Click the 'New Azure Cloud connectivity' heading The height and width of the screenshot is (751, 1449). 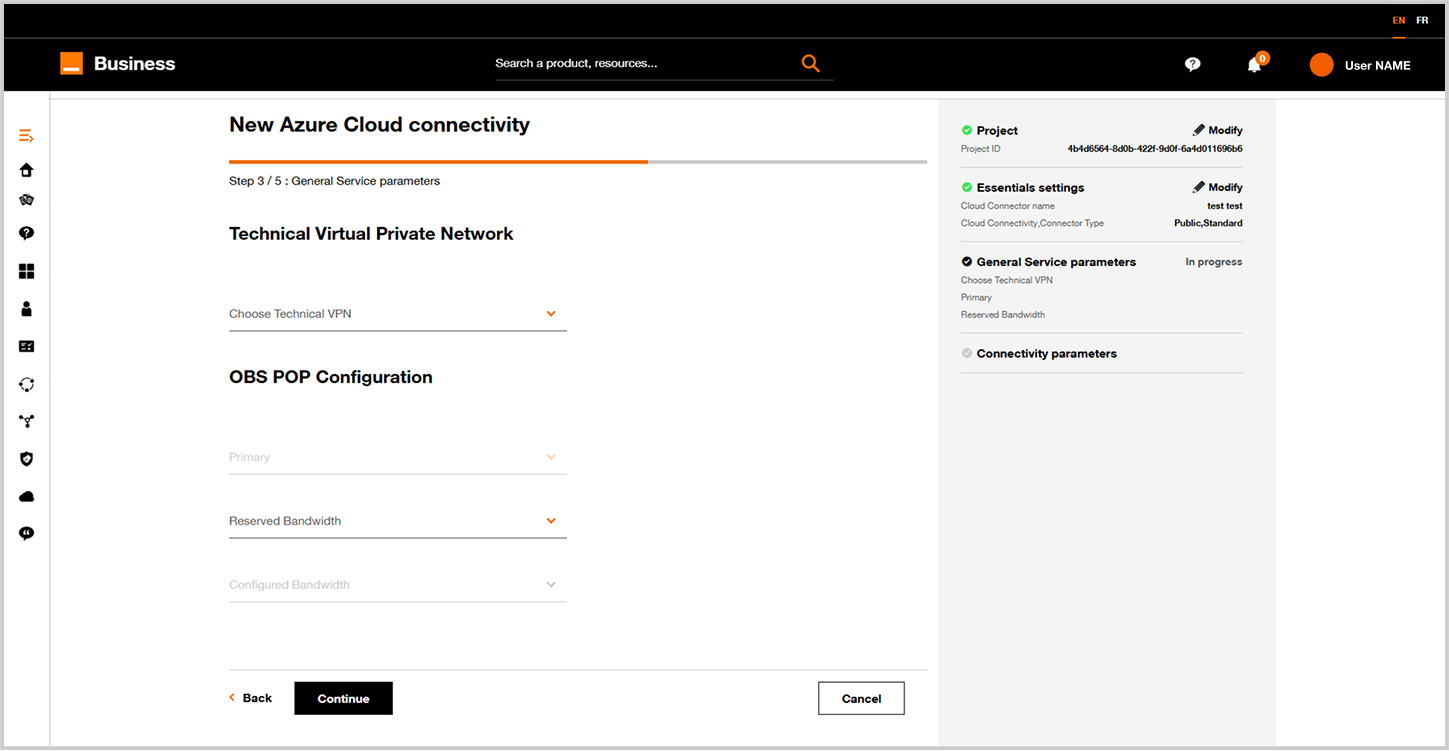379,125
